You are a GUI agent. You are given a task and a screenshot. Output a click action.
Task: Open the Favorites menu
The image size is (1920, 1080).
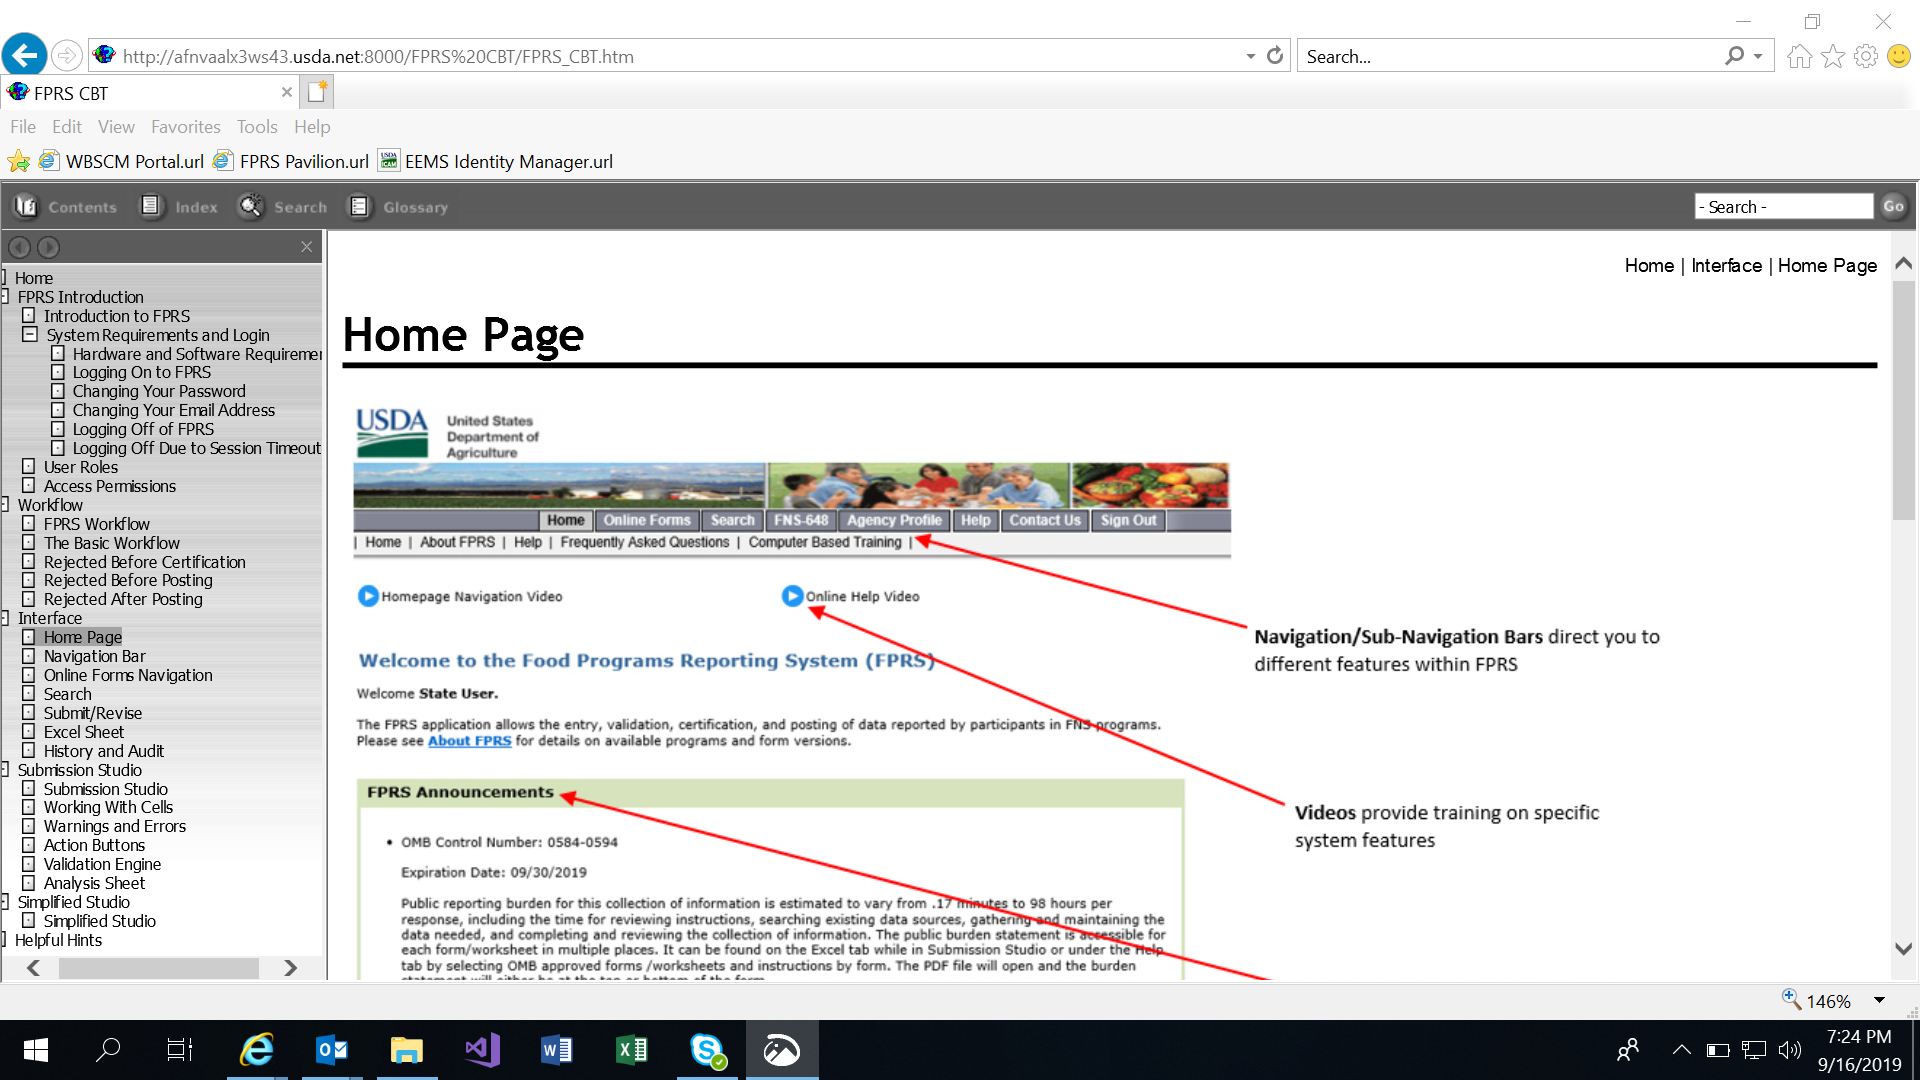pos(185,127)
